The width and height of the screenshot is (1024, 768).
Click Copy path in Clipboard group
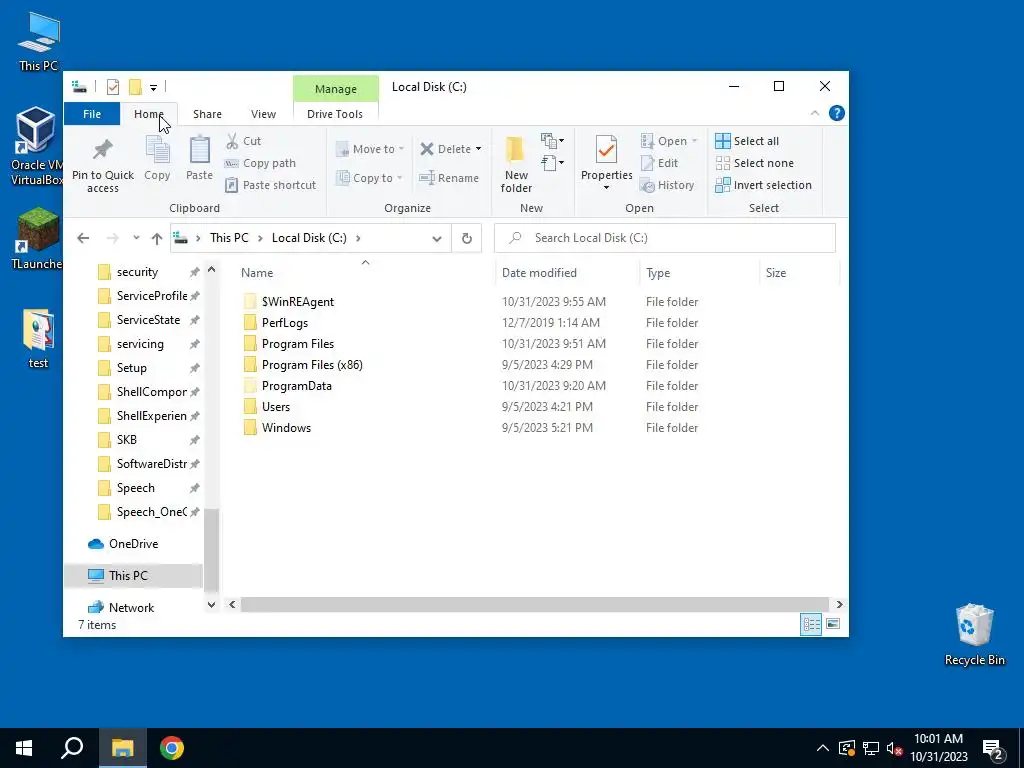pos(260,163)
